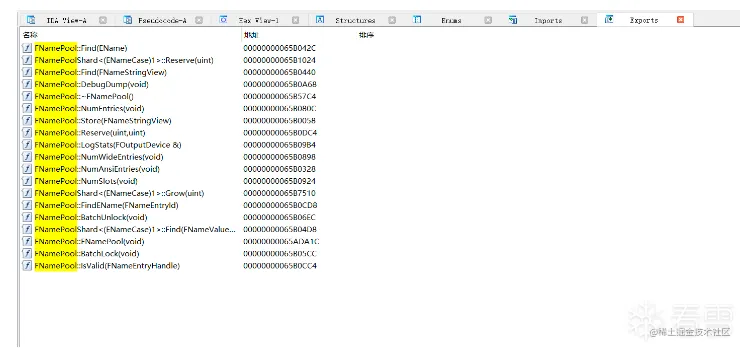Select address 00000000065B0328 of NumAnsiEntries
Image resolution: width=753 pixels, height=362 pixels.
pos(280,169)
